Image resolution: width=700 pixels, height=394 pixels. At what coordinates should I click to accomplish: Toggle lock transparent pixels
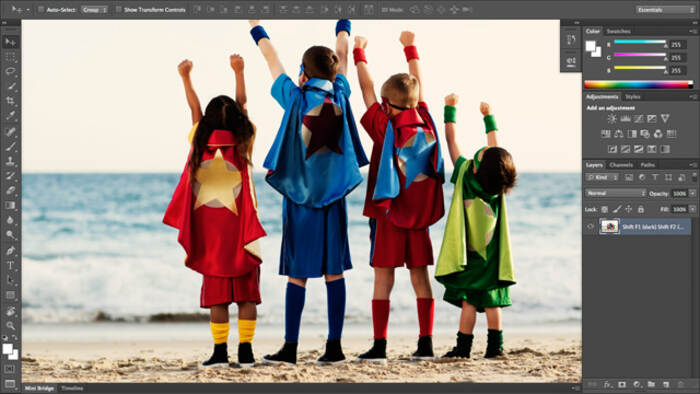[x=604, y=209]
